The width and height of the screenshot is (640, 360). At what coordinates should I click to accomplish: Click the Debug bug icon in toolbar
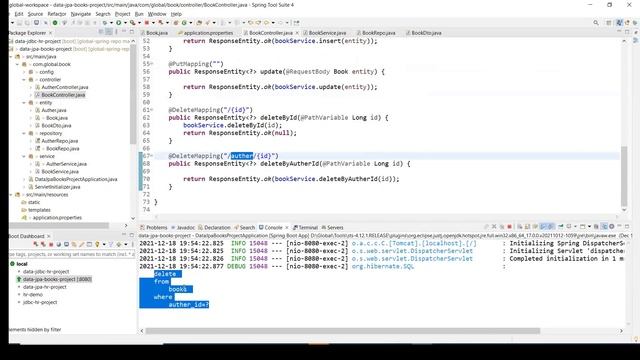104,23
